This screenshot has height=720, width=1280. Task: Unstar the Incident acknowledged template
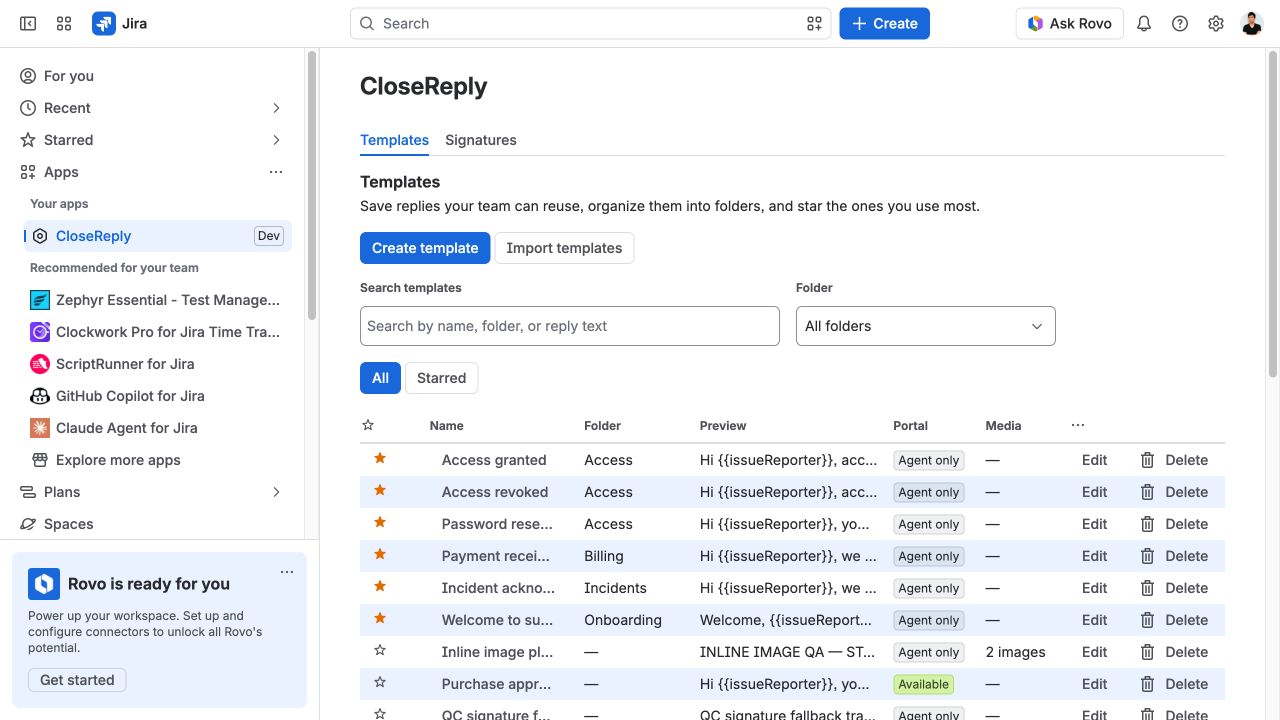[380, 586]
